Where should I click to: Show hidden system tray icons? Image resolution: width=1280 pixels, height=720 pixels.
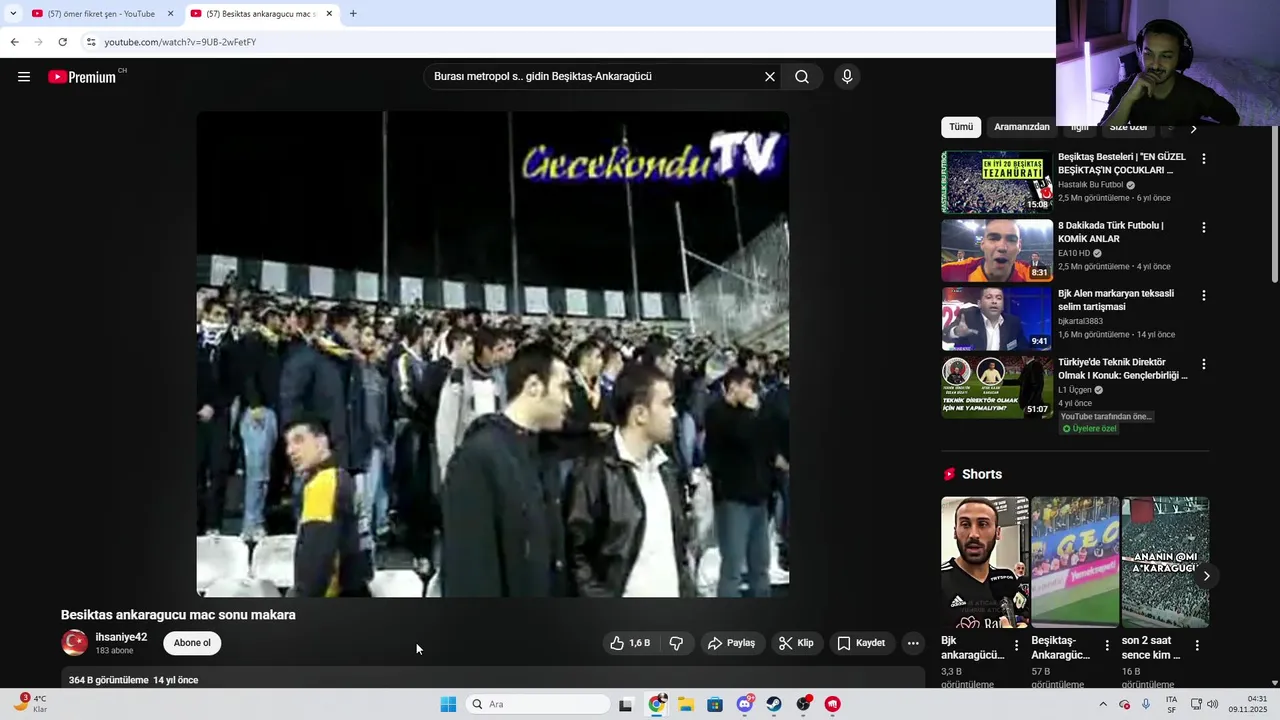click(x=1103, y=704)
